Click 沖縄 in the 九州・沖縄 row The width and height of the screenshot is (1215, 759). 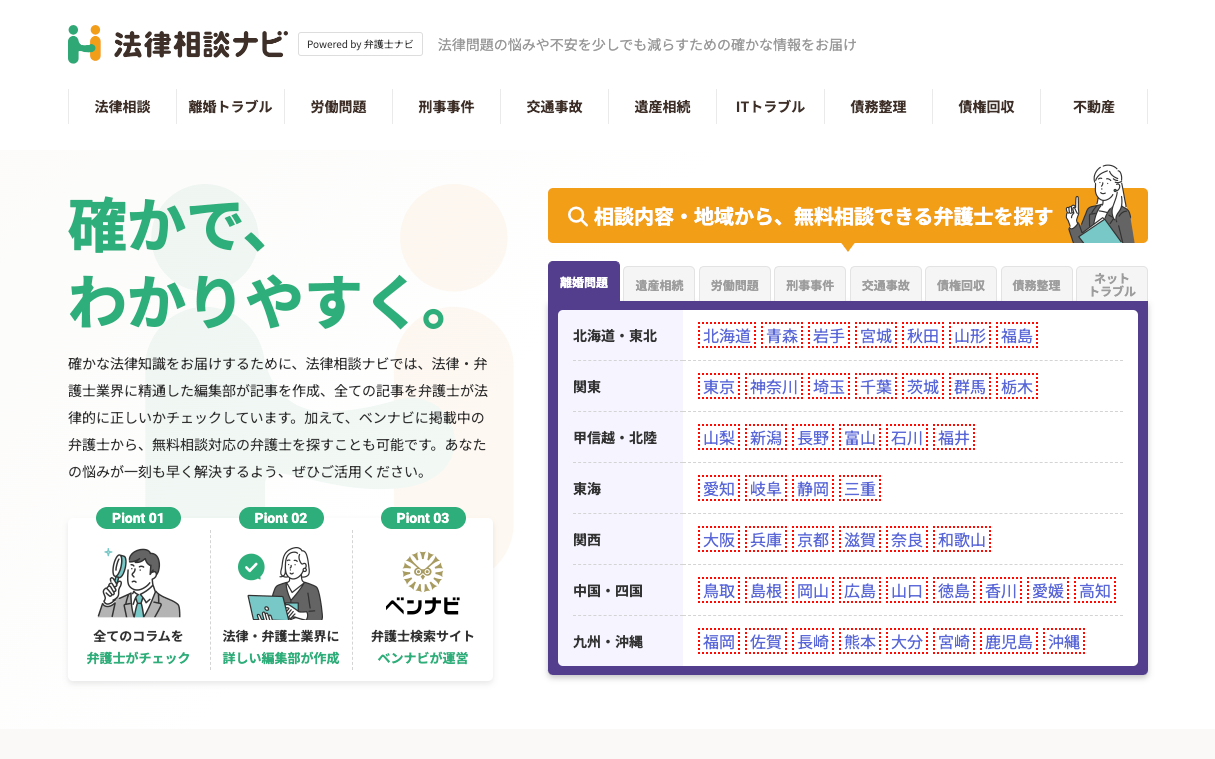point(1065,641)
